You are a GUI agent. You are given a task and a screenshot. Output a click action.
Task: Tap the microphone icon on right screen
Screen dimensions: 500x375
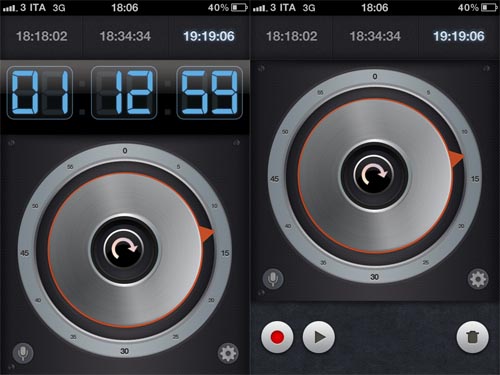(273, 279)
